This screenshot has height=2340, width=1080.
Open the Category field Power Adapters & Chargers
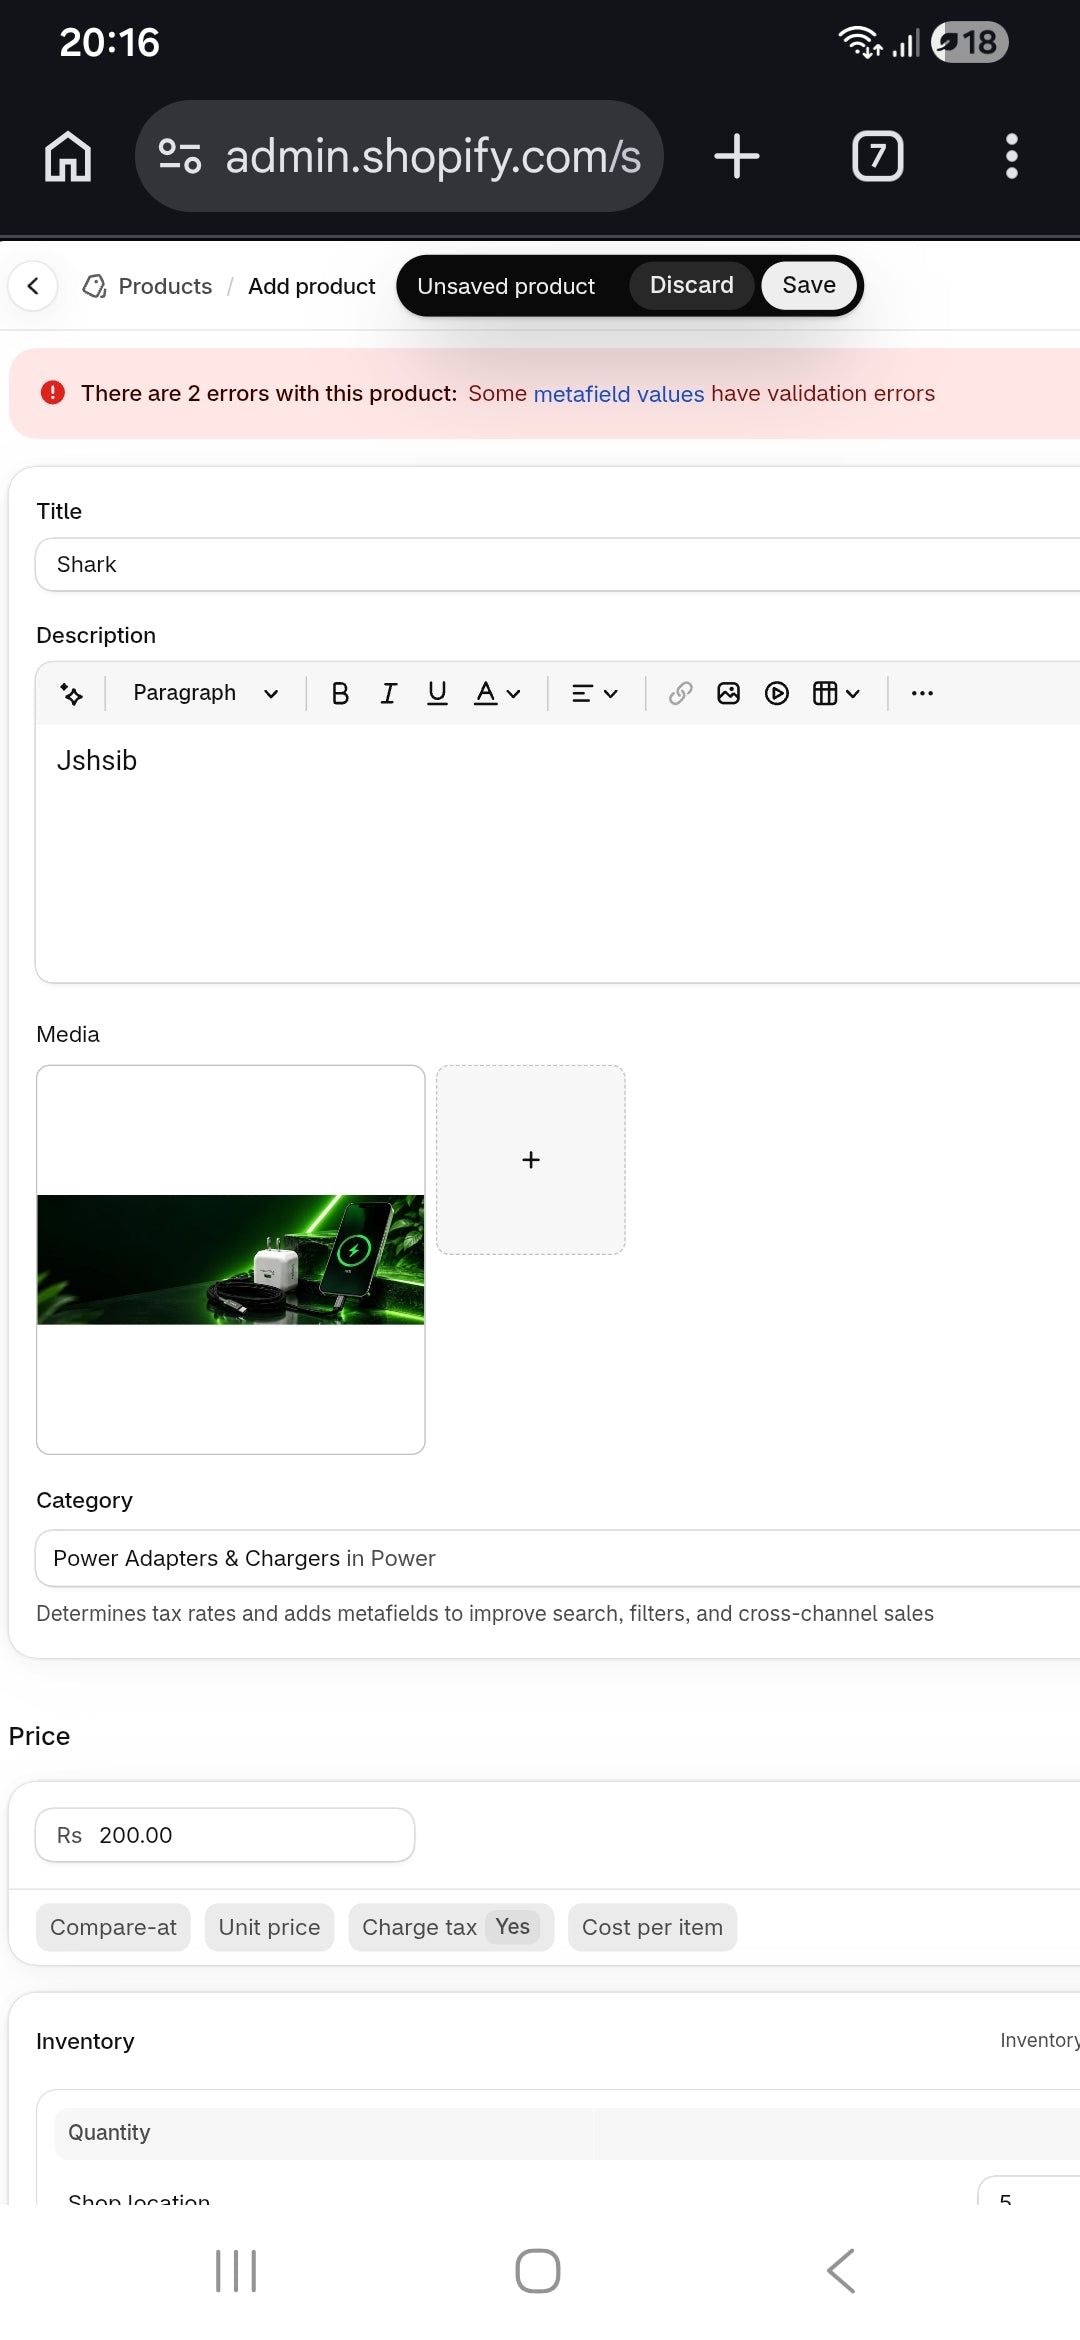pyautogui.click(x=557, y=1558)
